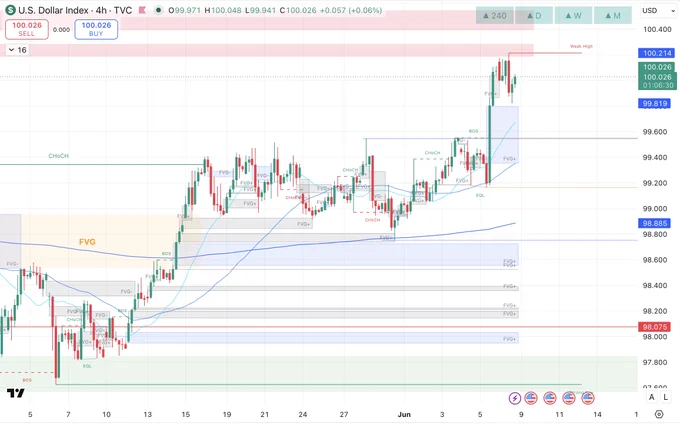
Task: Click the TradingView logo at the chart's bottom left
Action: (16, 393)
